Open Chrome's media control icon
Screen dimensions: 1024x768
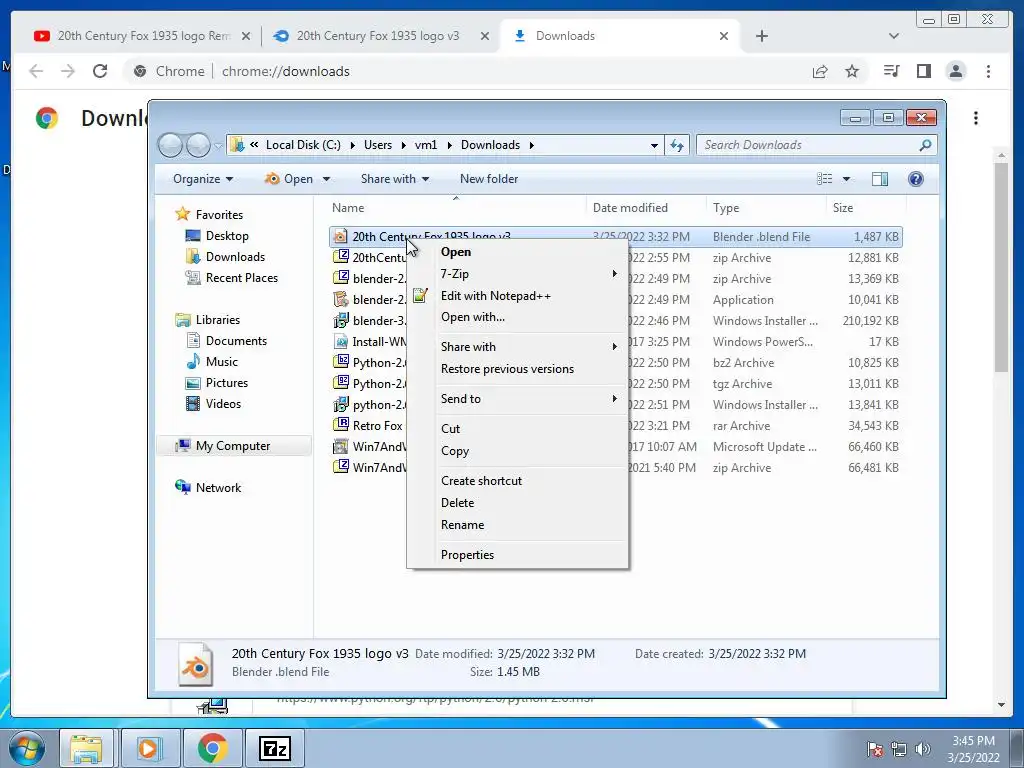click(891, 71)
